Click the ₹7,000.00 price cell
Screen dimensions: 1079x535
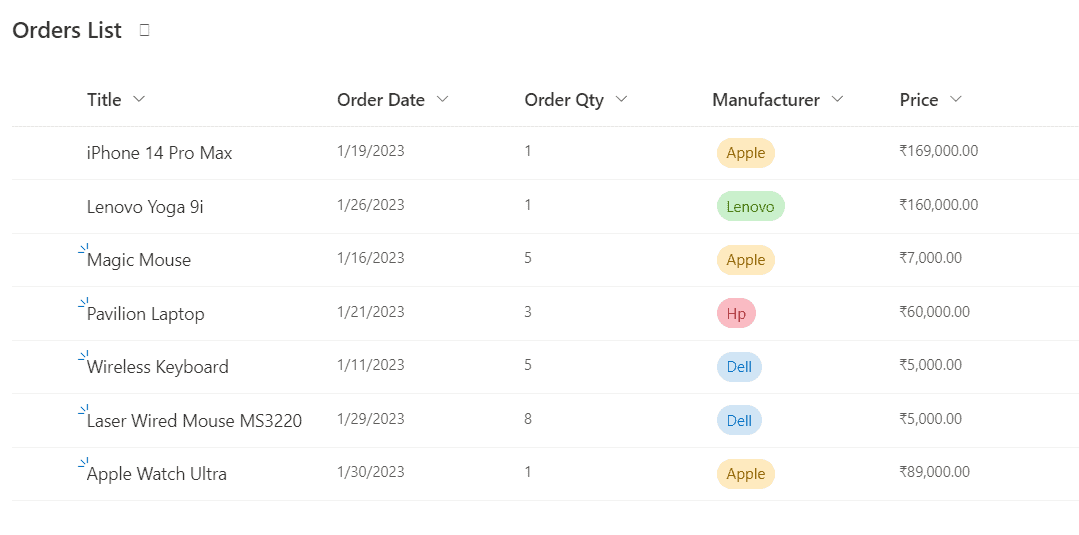931,258
